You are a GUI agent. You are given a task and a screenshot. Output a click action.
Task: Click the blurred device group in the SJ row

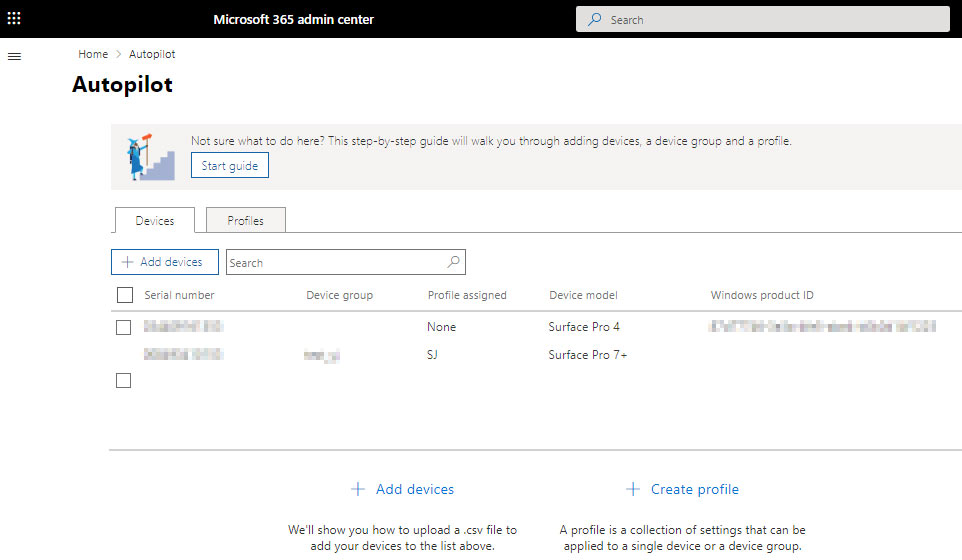(x=321, y=355)
